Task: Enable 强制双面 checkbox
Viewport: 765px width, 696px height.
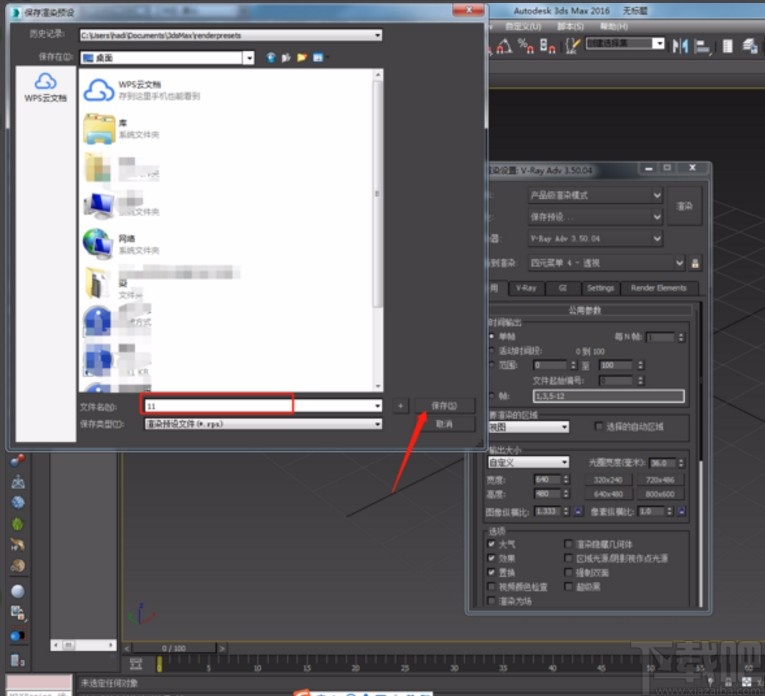Action: 568,572
